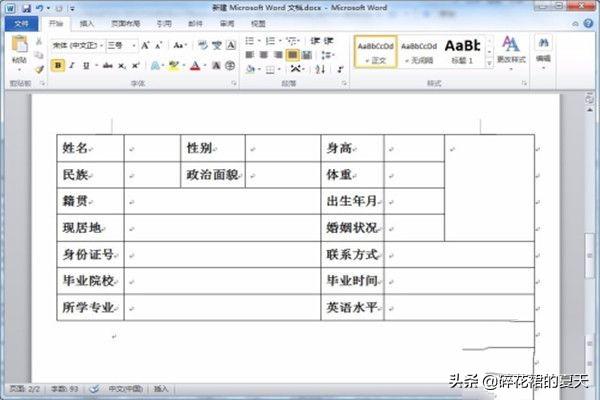Viewport: 600px width, 400px height.
Task: Toggle superscript formatting
Action: coord(135,66)
